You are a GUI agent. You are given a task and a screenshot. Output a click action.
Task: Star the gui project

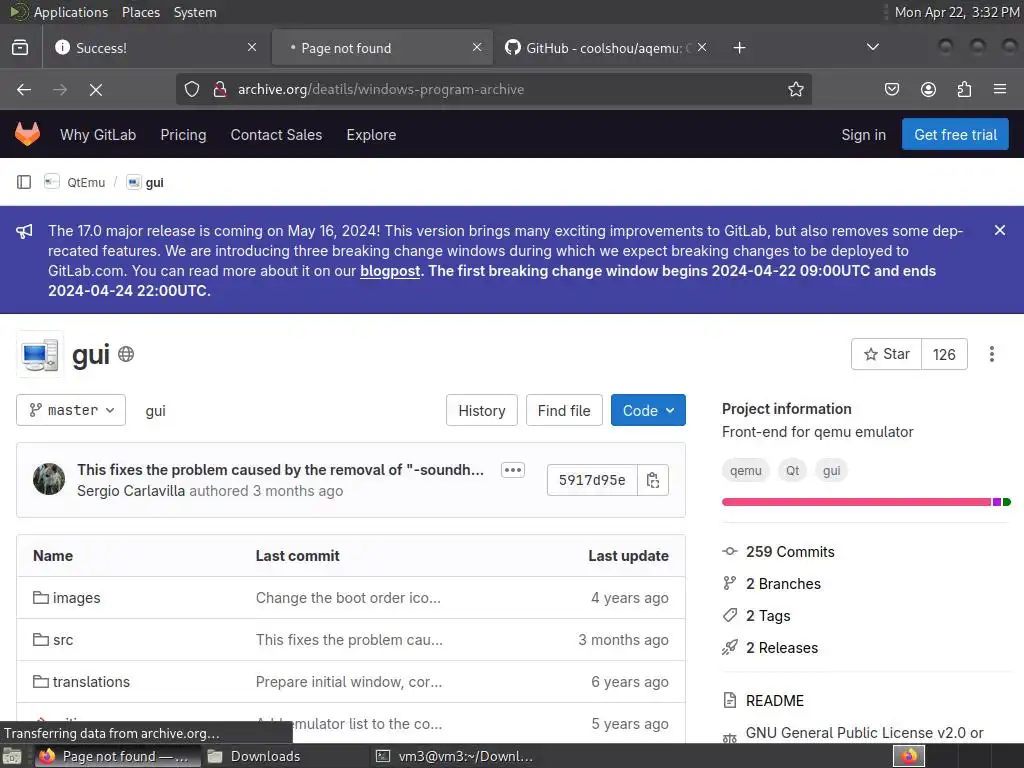pyautogui.click(x=886, y=354)
